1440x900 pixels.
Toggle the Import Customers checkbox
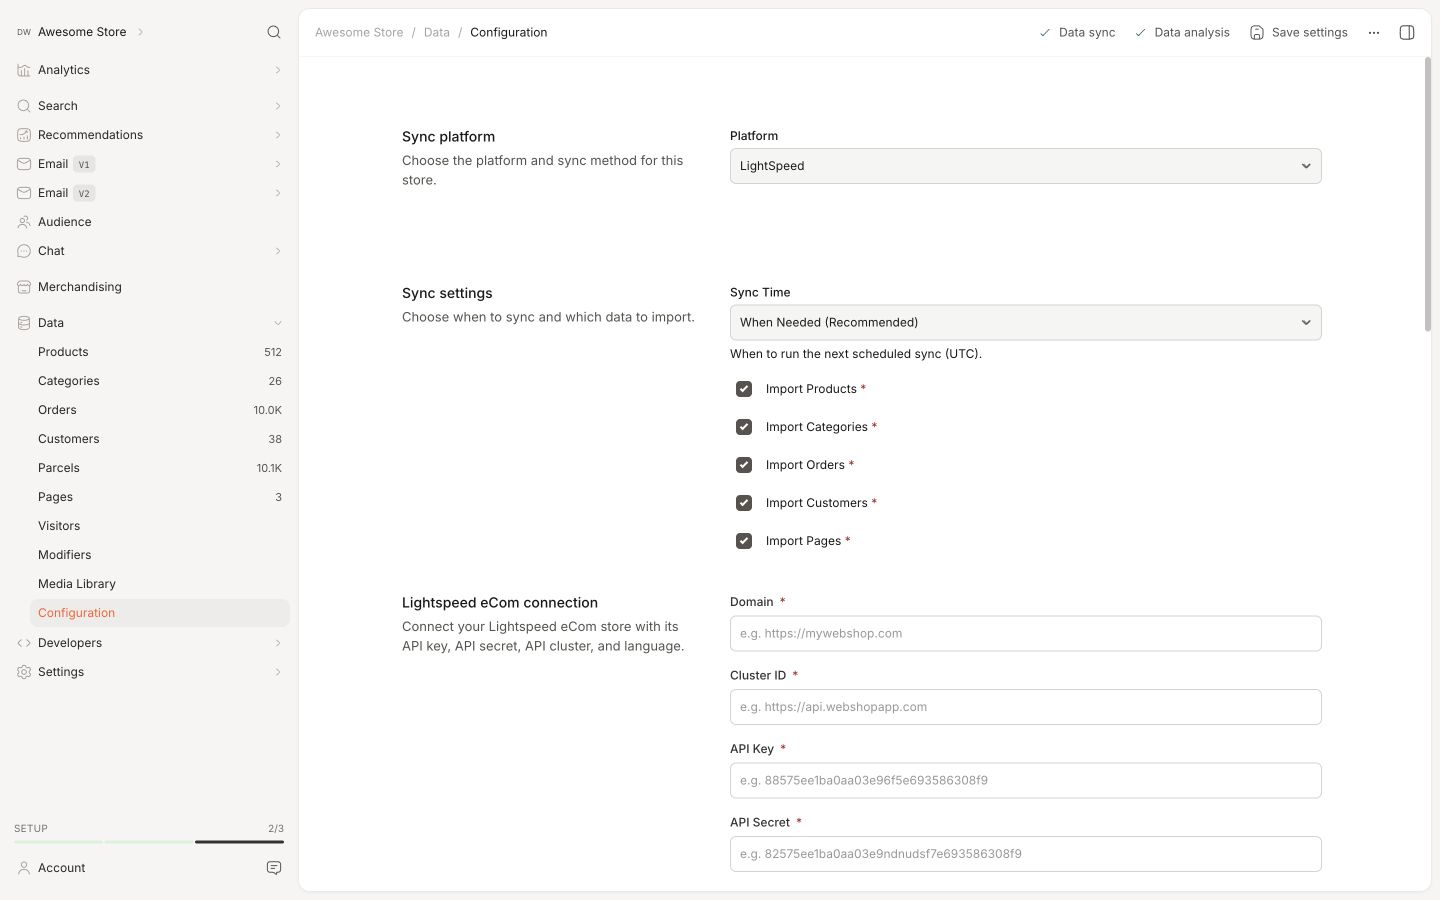click(x=744, y=503)
